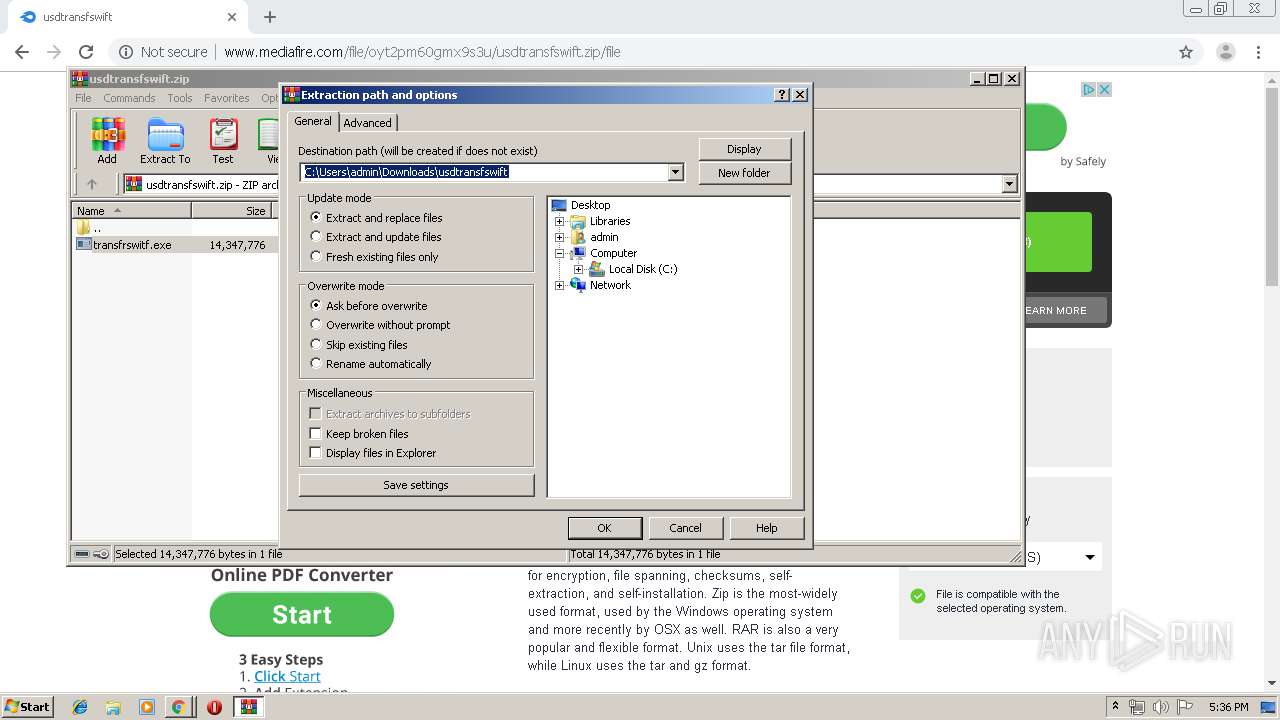Click the WinRAR Add toolbar icon

click(107, 141)
